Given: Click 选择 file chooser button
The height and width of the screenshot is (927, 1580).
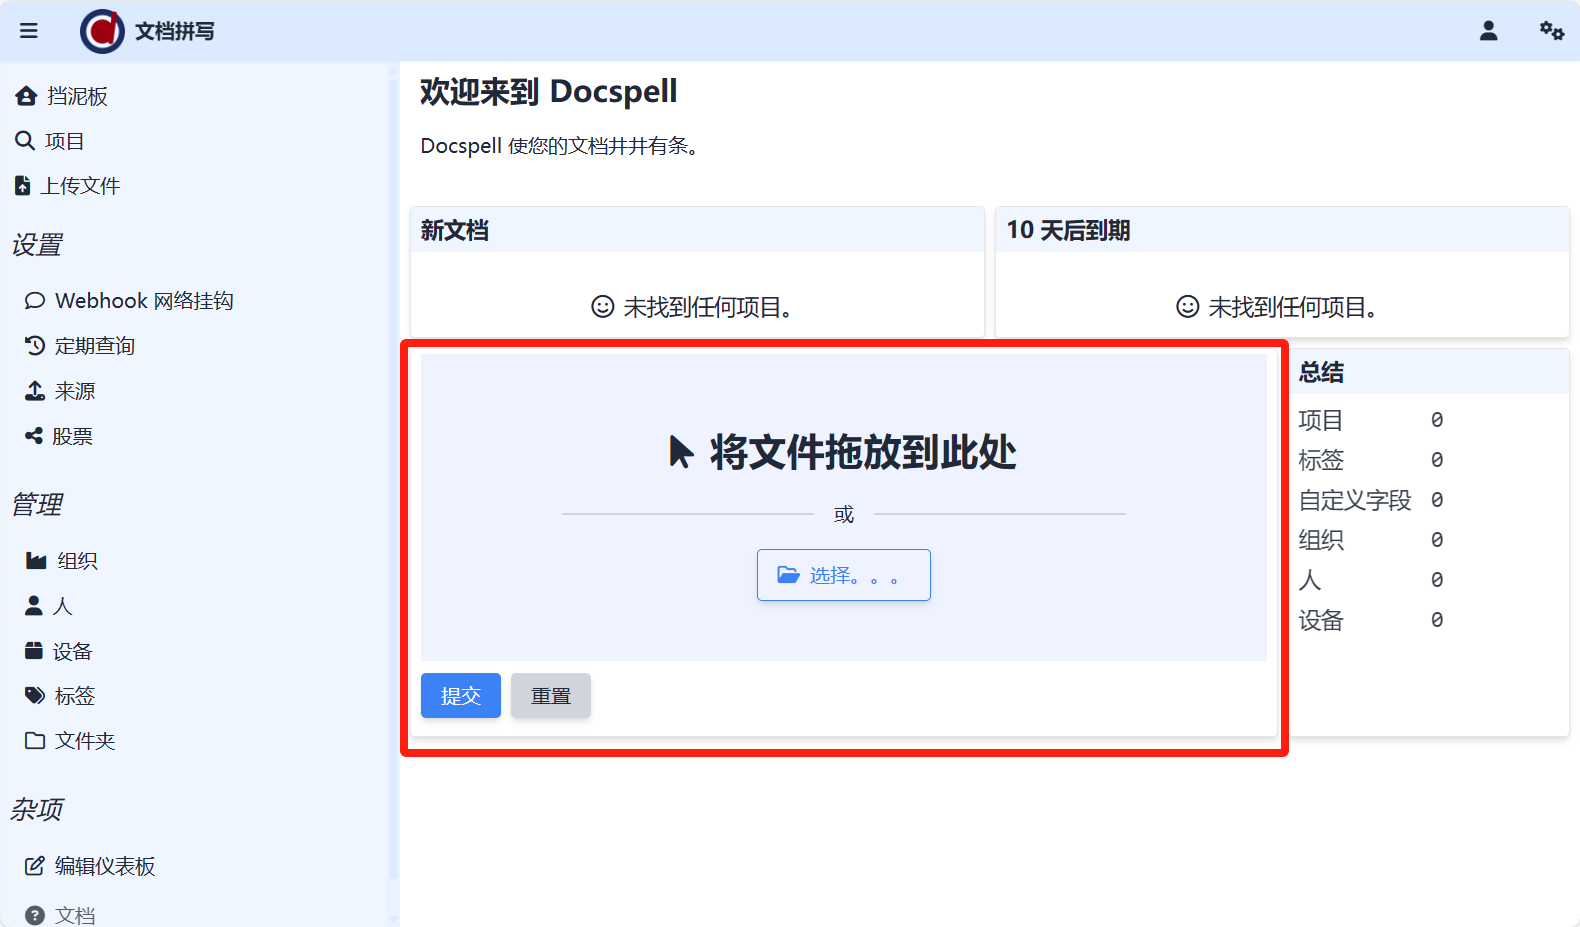Looking at the screenshot, I should (843, 575).
